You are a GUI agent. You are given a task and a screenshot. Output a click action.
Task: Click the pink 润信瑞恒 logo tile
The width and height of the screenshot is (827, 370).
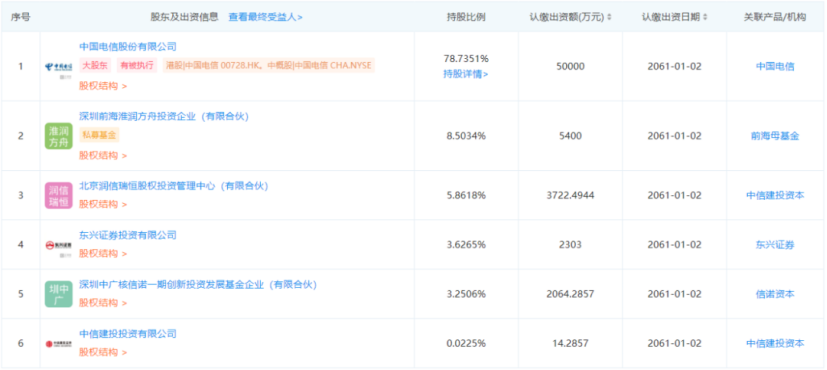[x=59, y=195]
